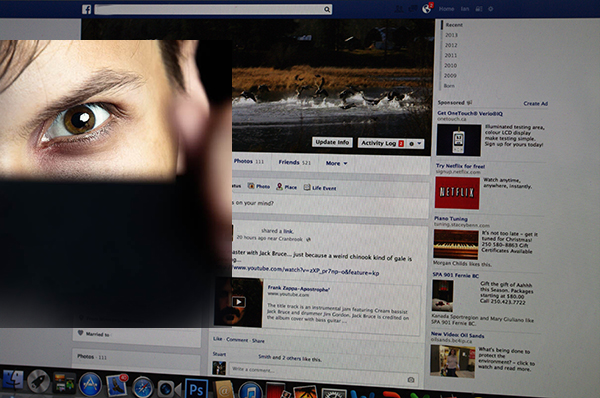Open the account settings gear in header
The height and width of the screenshot is (398, 600).
coord(491,9)
